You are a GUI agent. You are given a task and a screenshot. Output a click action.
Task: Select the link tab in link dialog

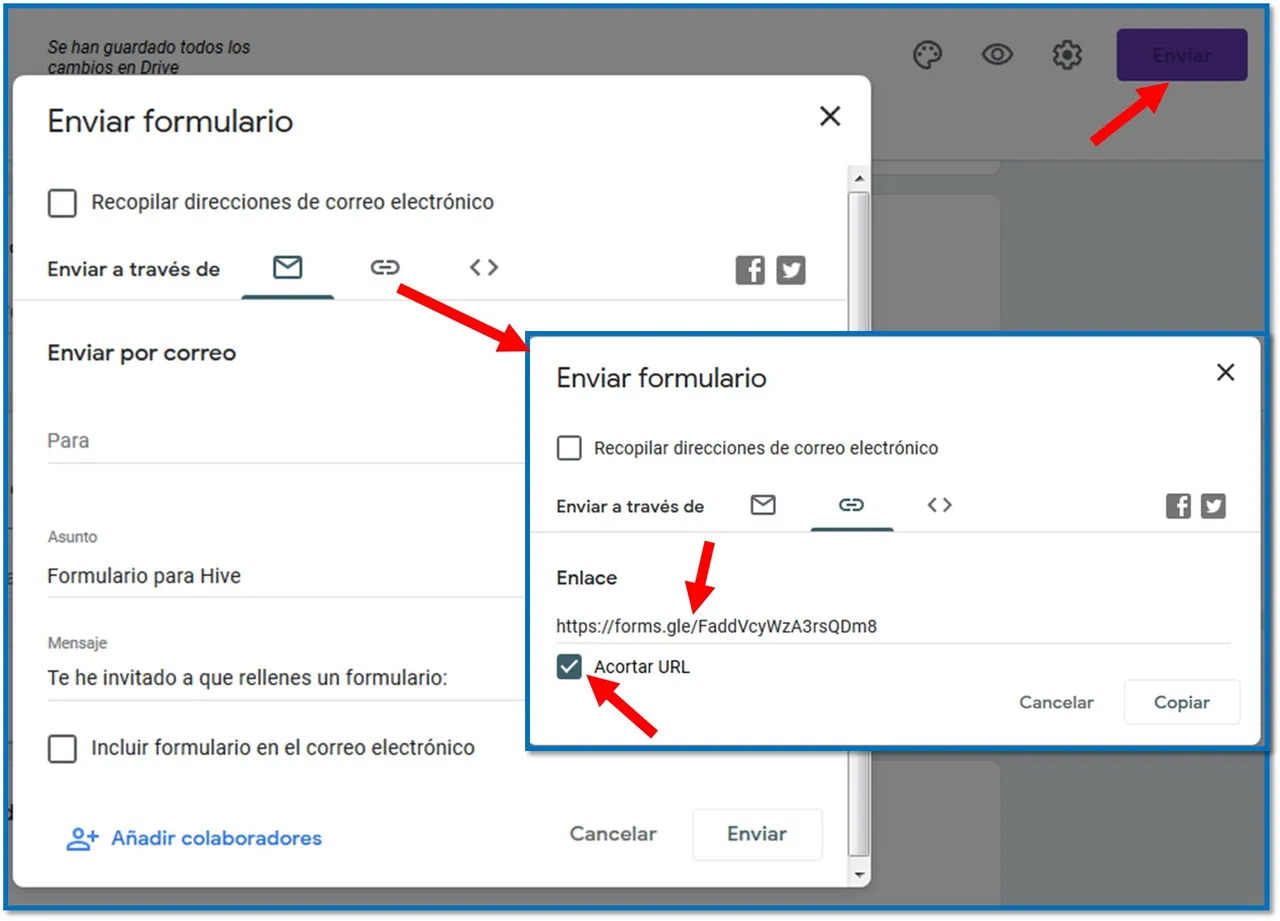click(x=851, y=506)
